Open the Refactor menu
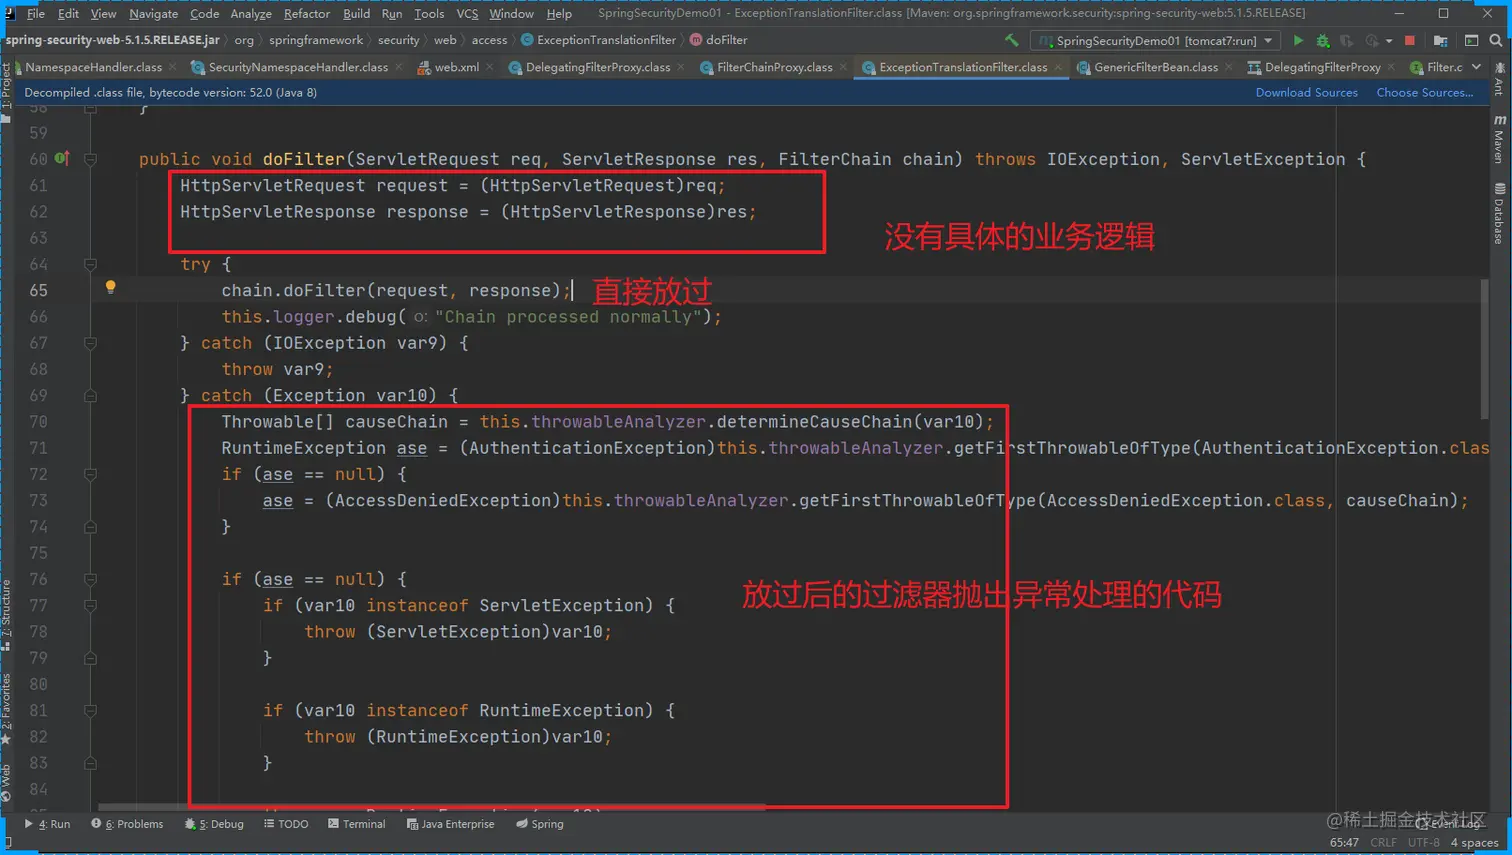Screen dimensions: 1512x855 [x=306, y=14]
